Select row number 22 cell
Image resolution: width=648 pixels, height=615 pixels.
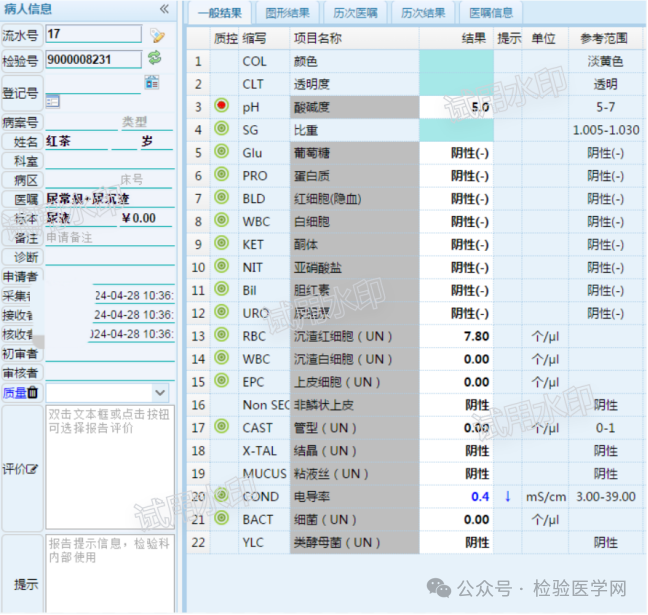coord(198,542)
